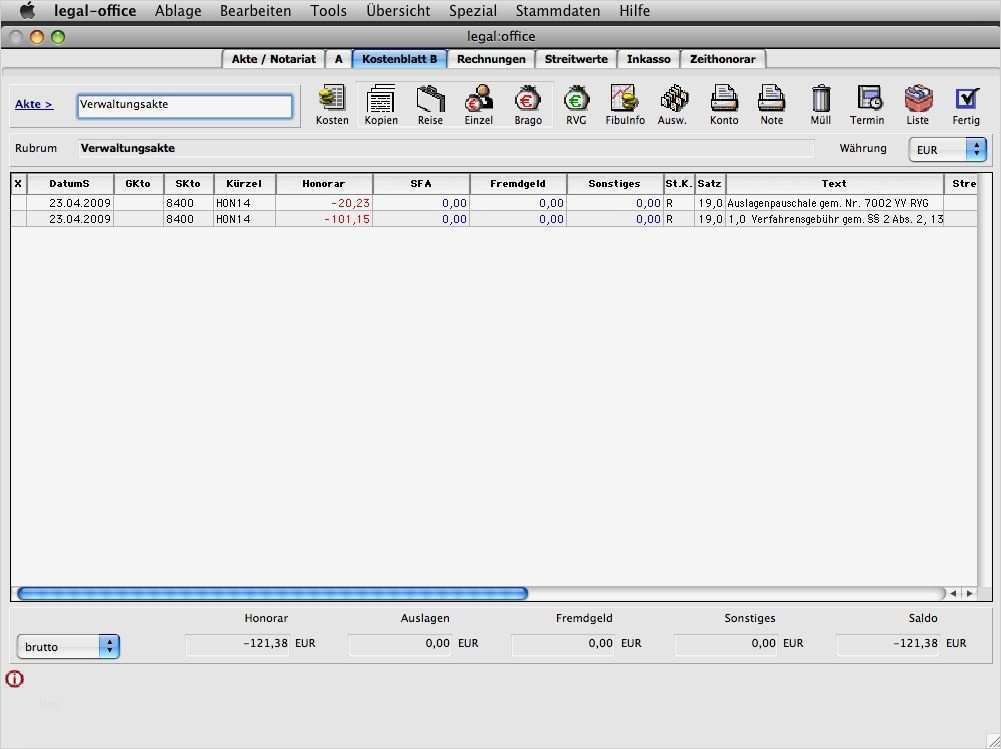The height and width of the screenshot is (749, 1001).
Task: Switch to the Zeithonorar tab
Action: [x=723, y=59]
